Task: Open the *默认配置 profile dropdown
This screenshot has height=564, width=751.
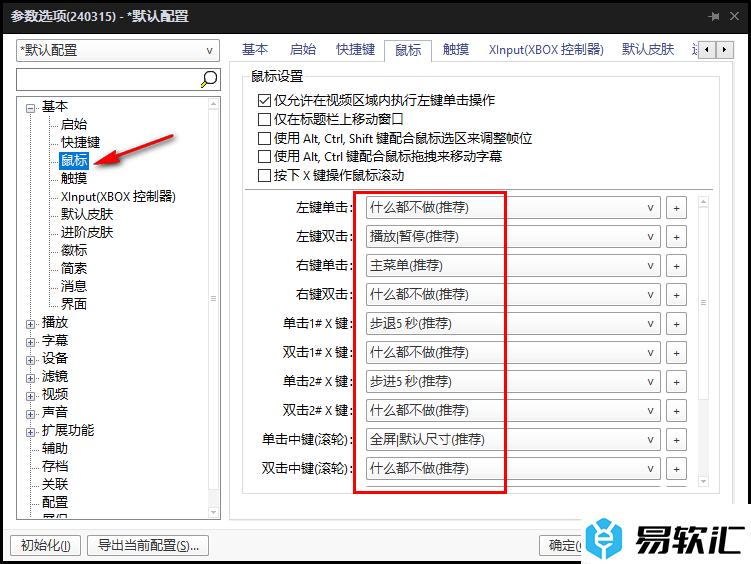Action: point(118,50)
